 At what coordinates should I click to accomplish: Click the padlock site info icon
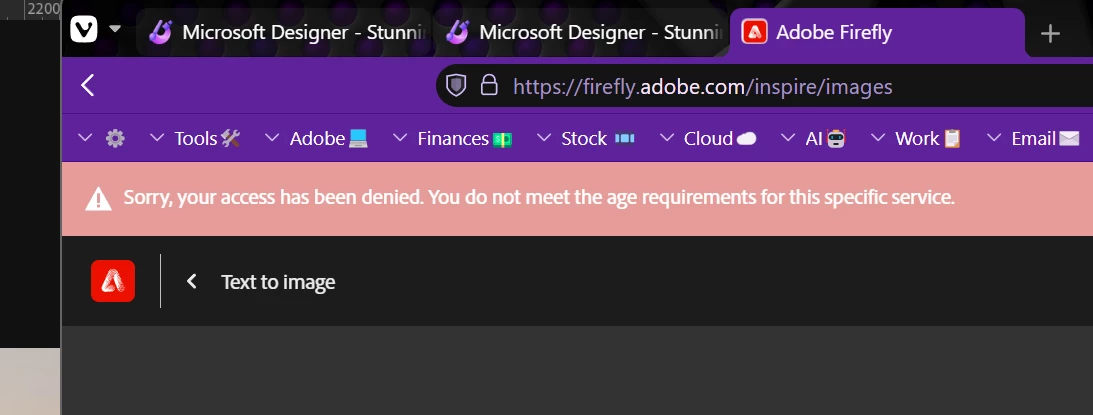coord(489,86)
